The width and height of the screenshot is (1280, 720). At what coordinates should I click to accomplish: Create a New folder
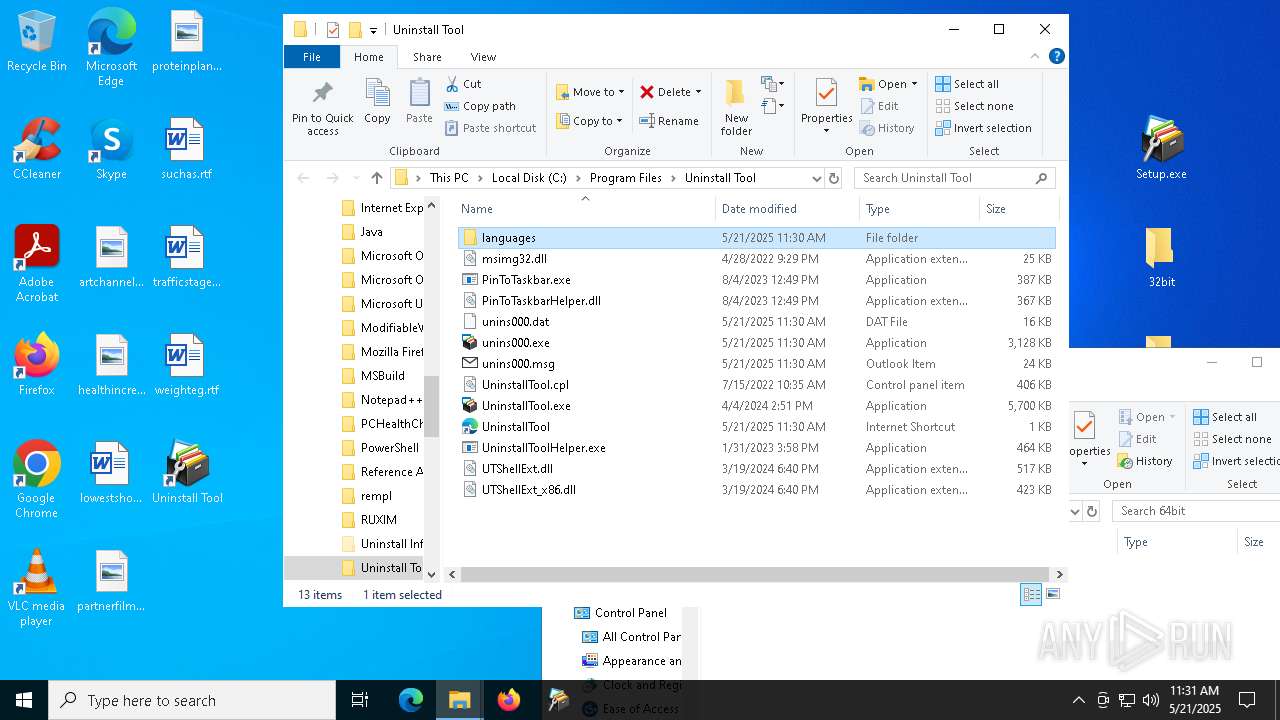pos(736,108)
